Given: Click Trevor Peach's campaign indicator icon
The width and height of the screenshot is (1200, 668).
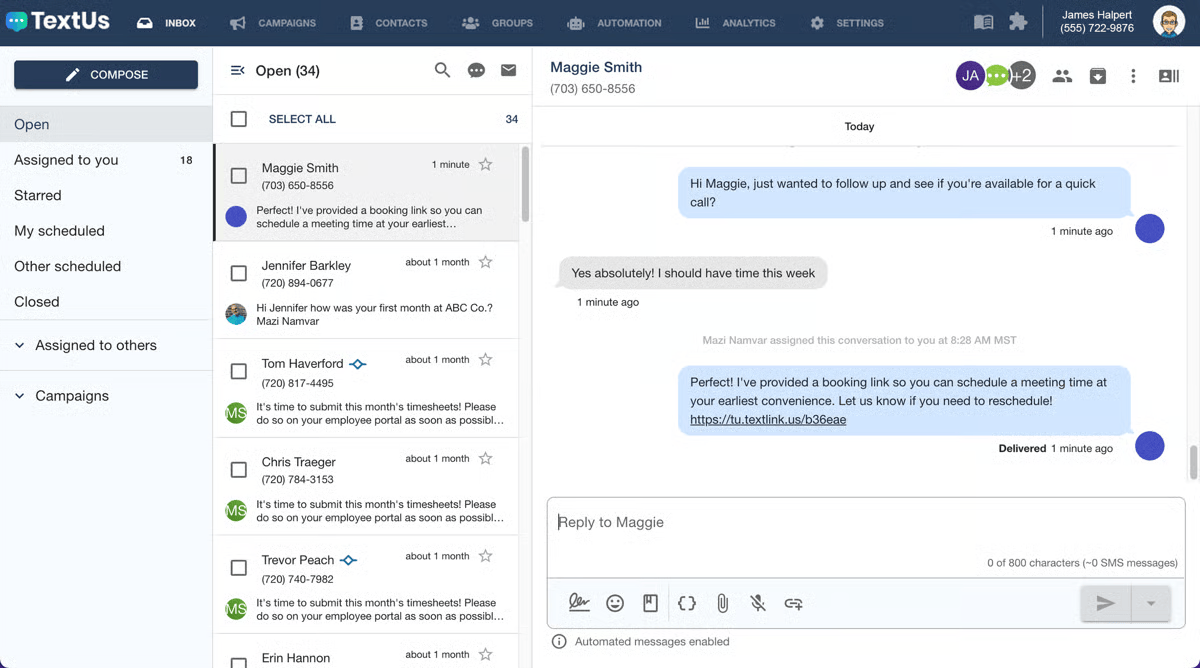Looking at the screenshot, I should click(x=348, y=560).
